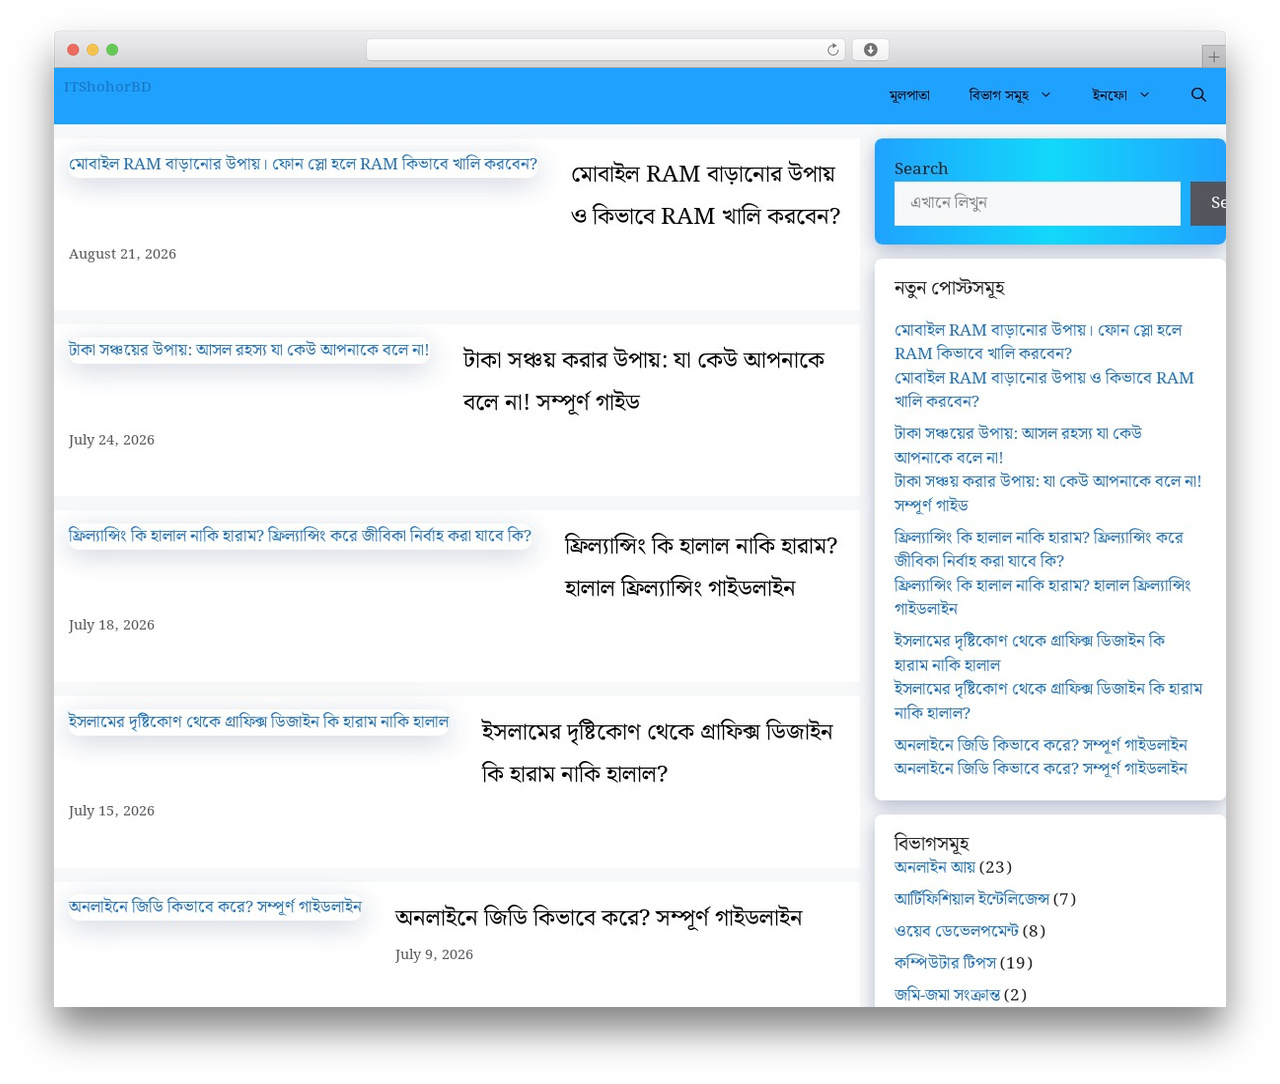The width and height of the screenshot is (1280, 1084).
Task: Open the অনলাইন আয় category link
Action: tap(934, 867)
